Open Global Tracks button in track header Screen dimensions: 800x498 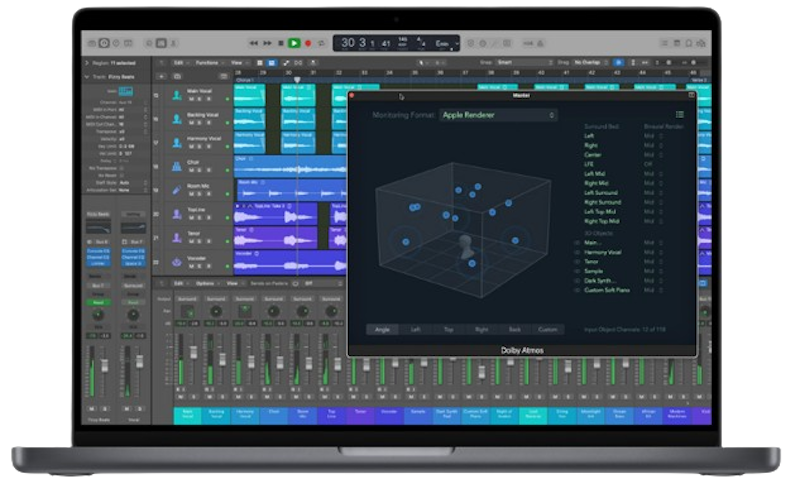click(223, 77)
